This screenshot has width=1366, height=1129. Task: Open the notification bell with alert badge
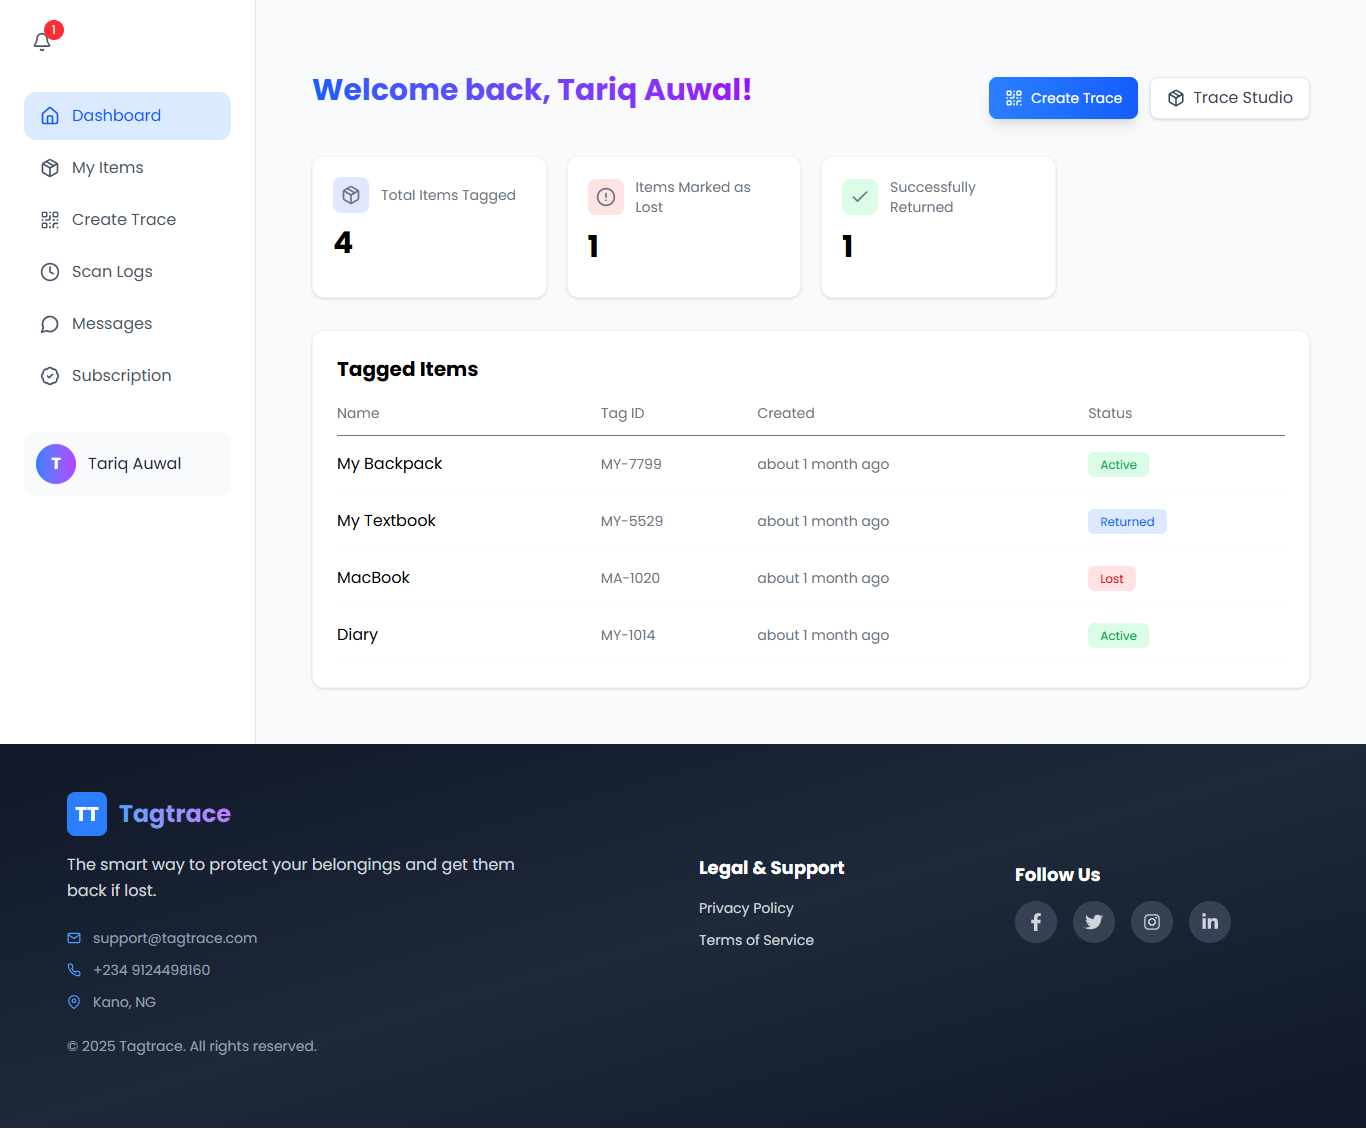(42, 40)
